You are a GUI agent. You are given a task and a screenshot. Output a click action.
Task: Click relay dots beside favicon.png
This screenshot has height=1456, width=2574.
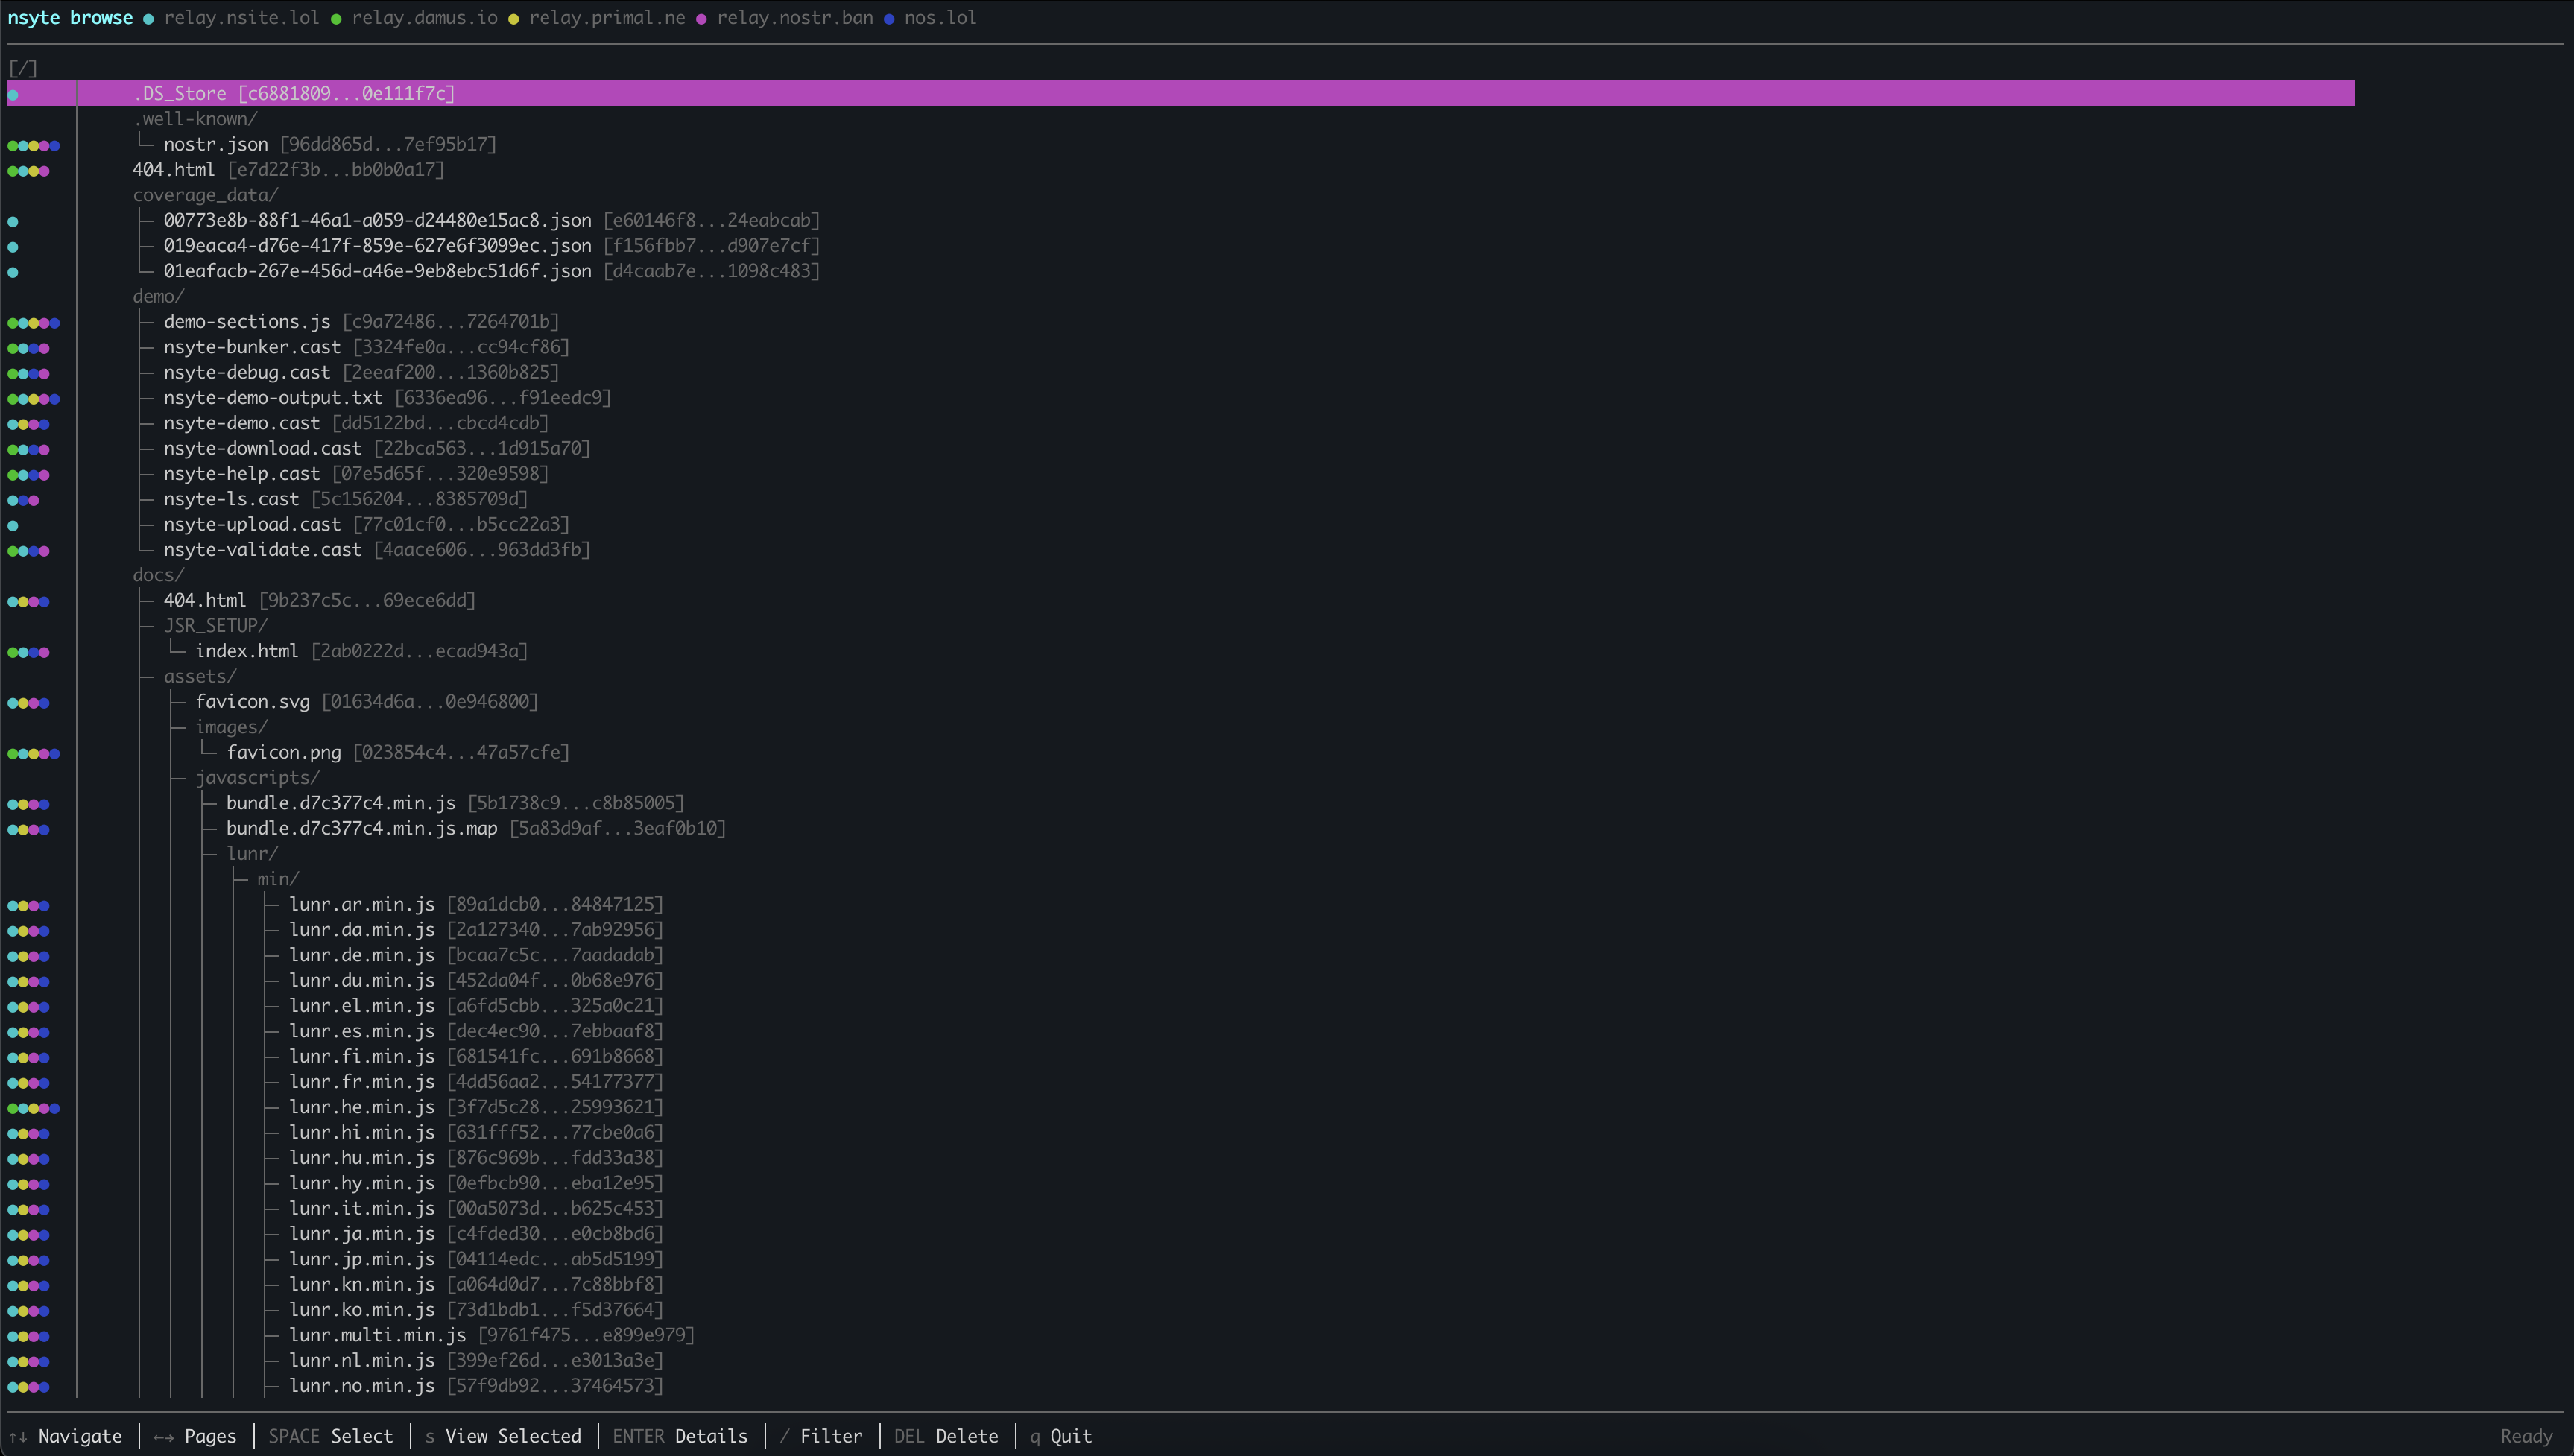(x=33, y=754)
